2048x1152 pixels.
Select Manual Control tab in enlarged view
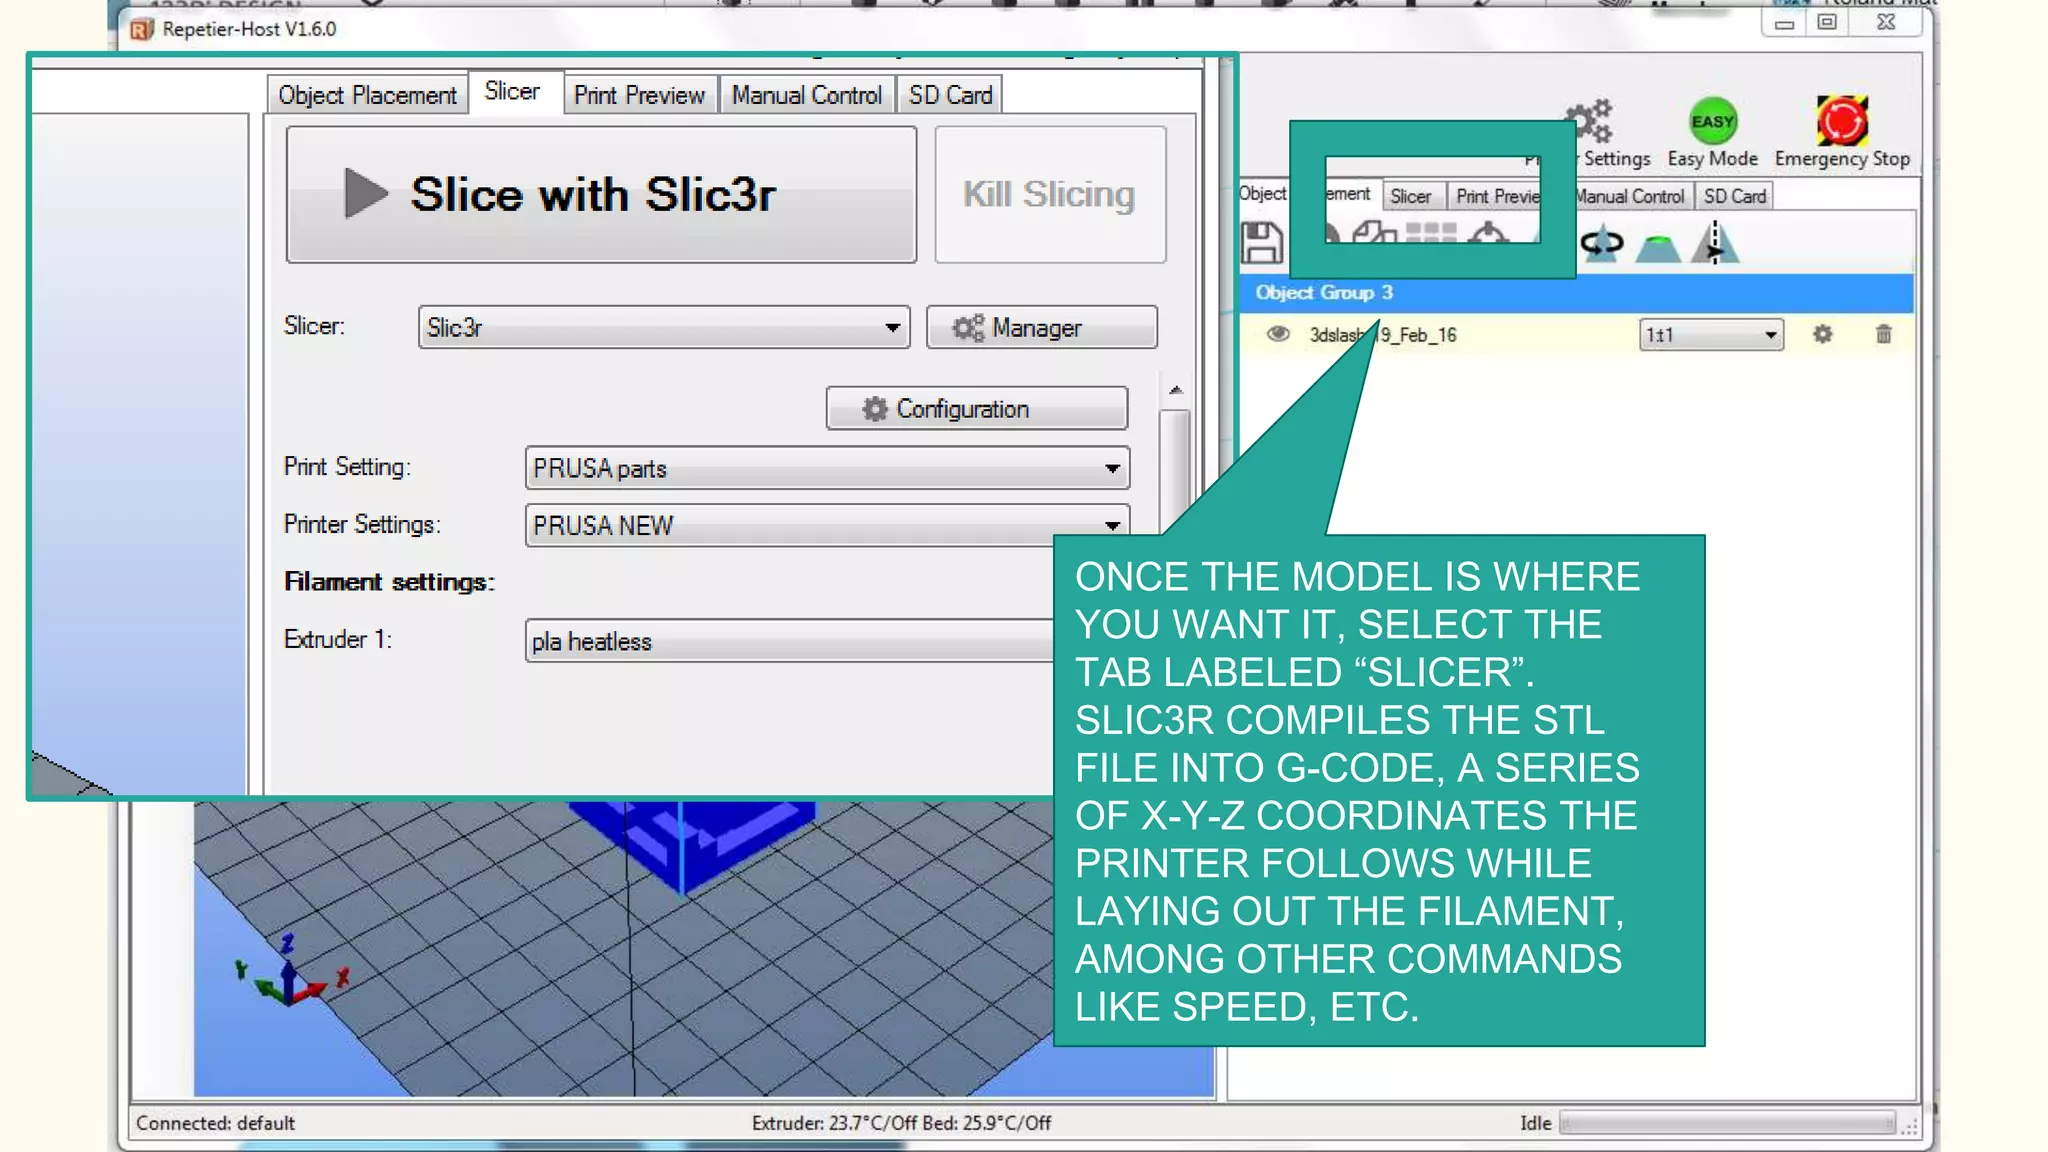[806, 95]
